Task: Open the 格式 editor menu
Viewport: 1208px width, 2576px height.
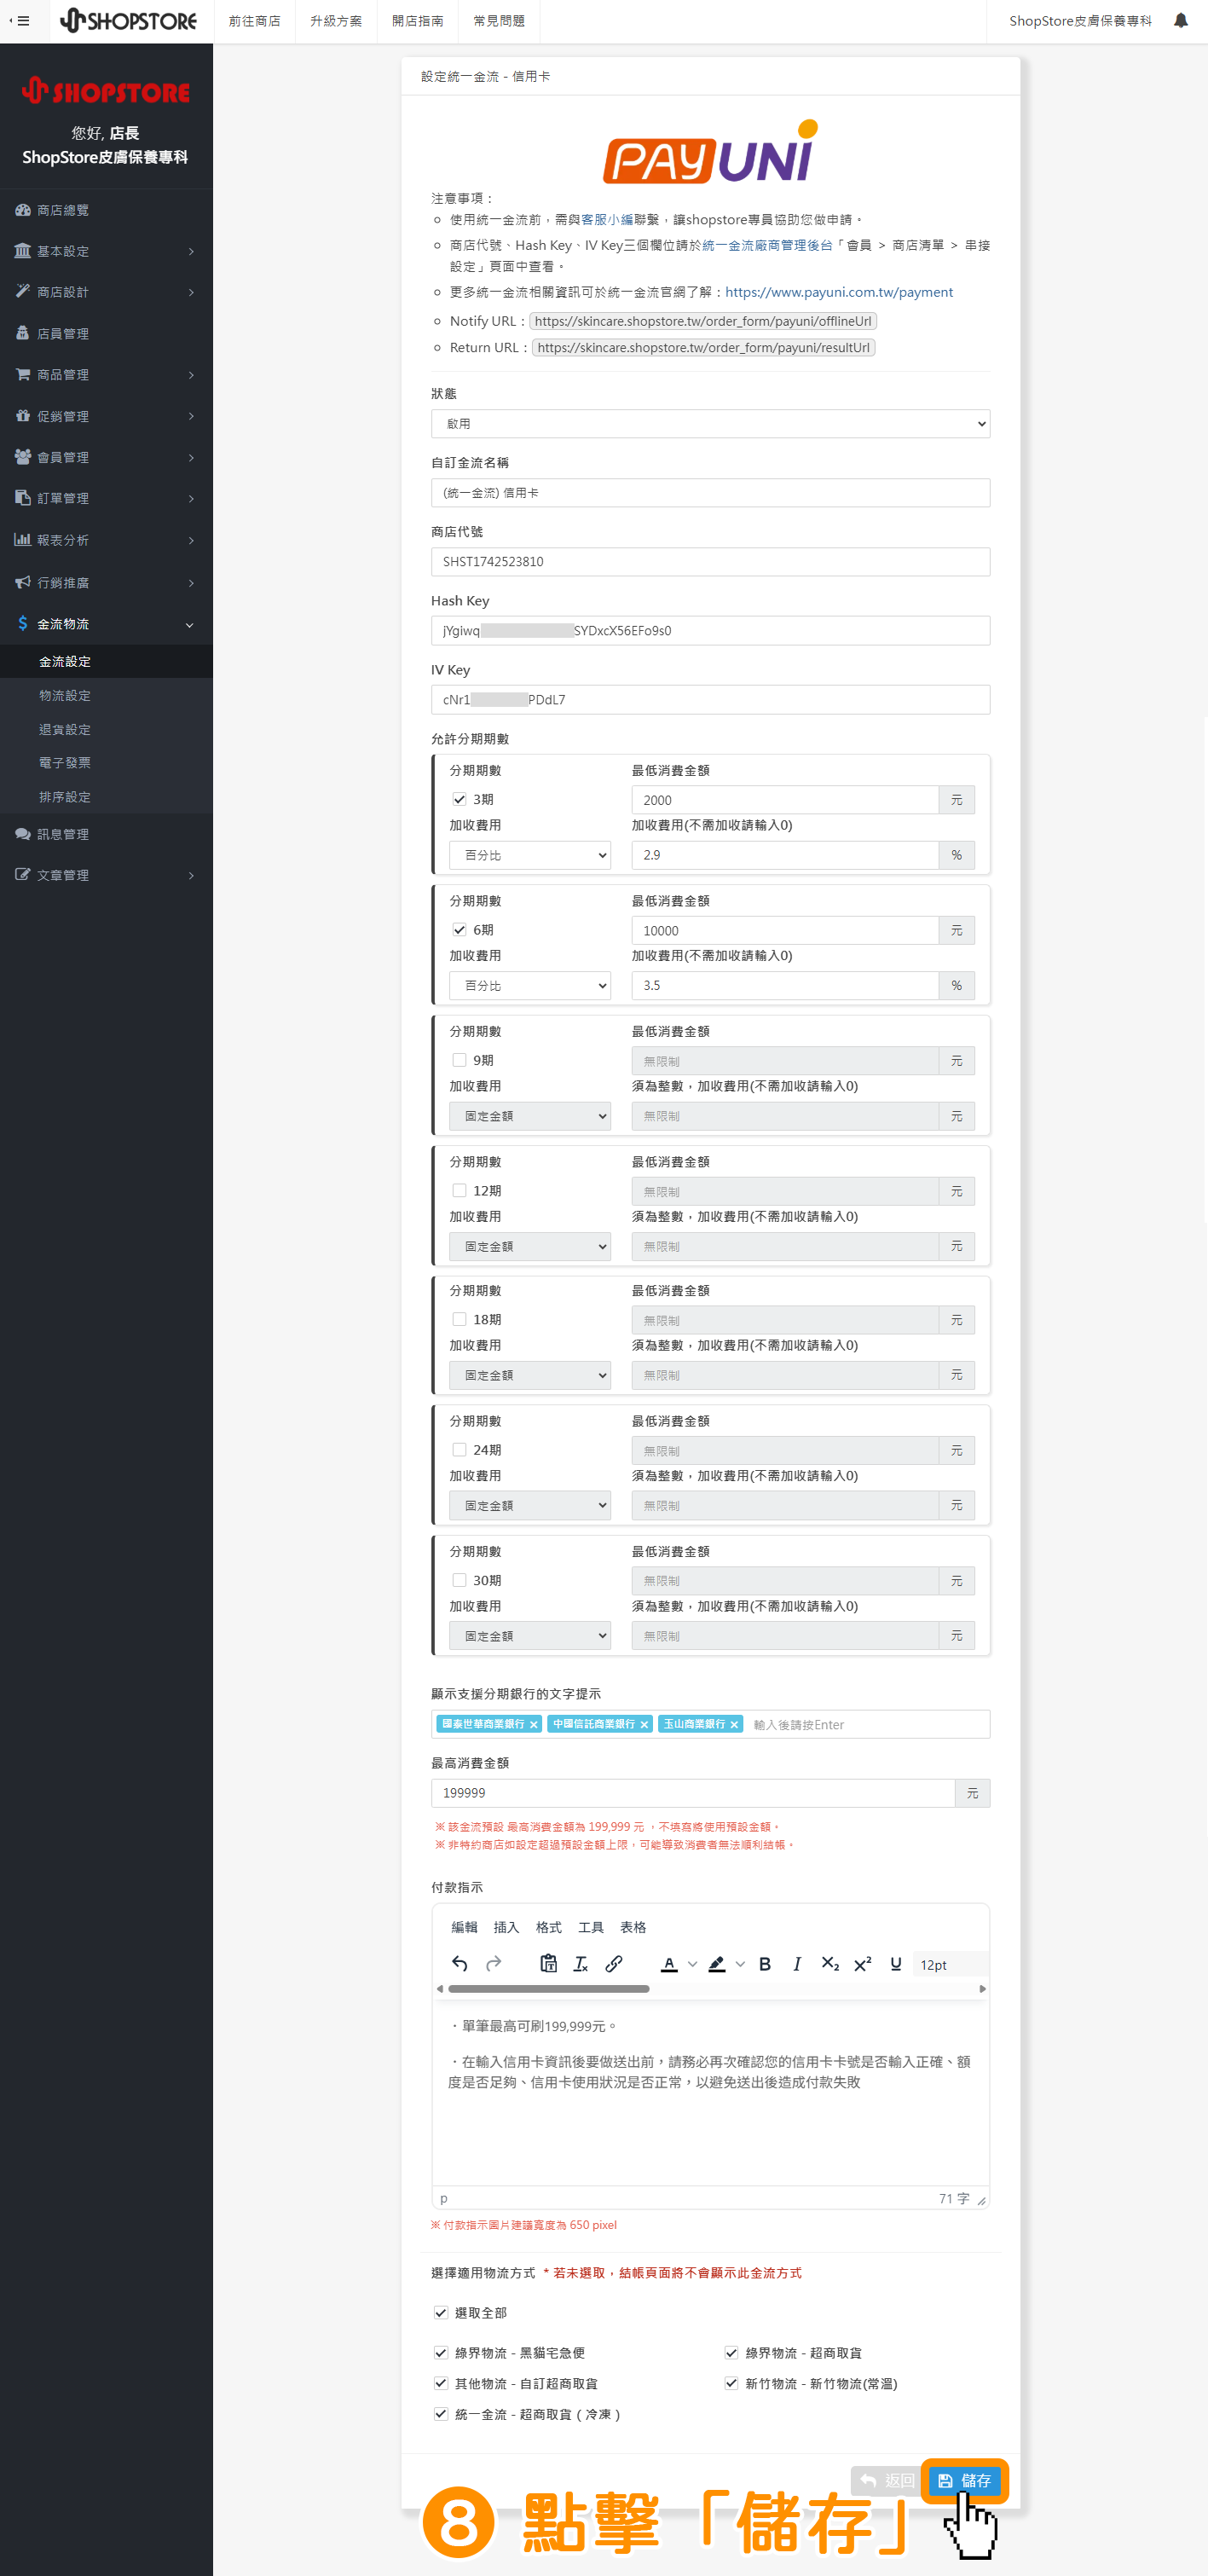Action: click(x=549, y=1927)
